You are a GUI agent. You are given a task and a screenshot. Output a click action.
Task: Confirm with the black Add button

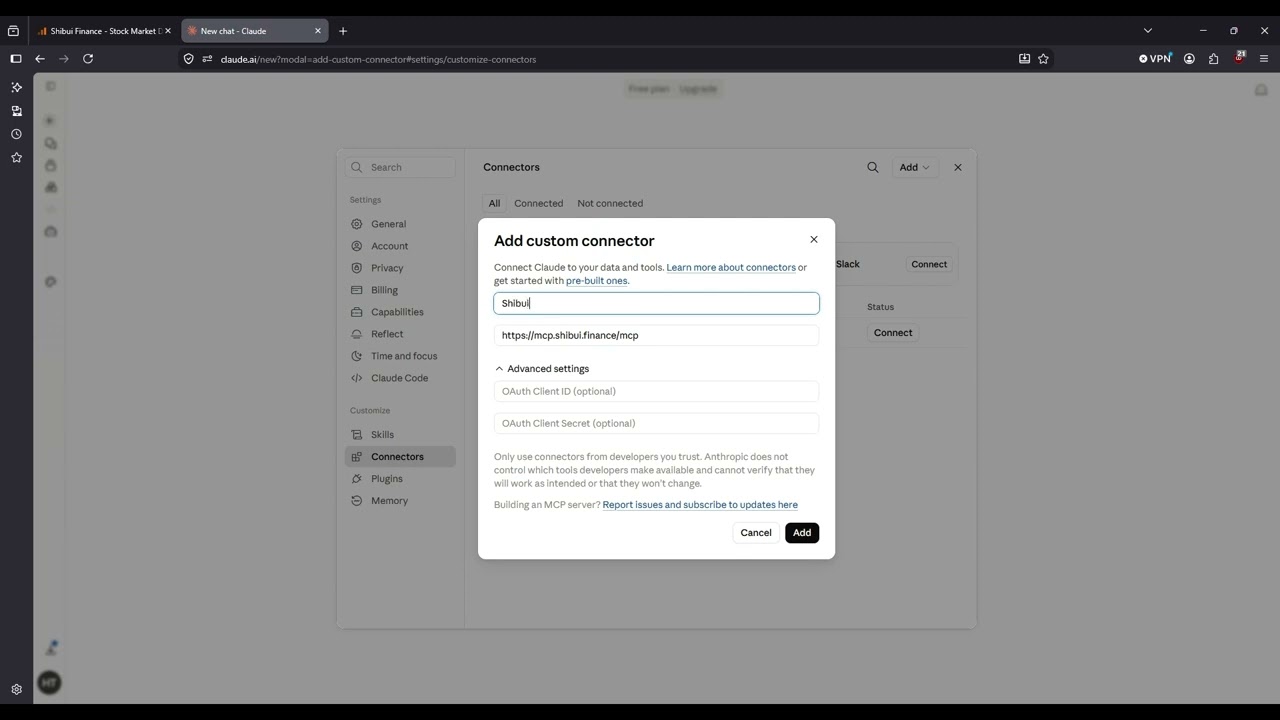(802, 533)
